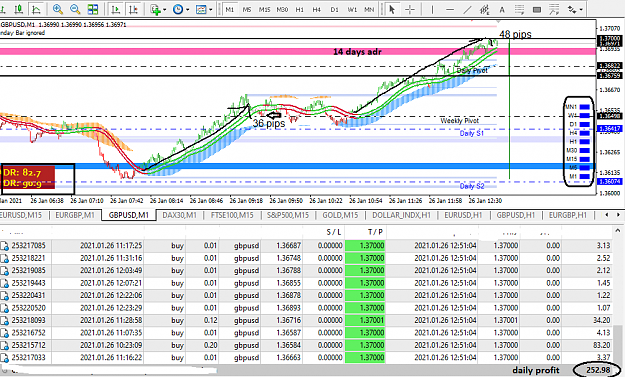Viewport: 625px width, 377px height.
Task: Select order row 253220431
Action: 306,295
